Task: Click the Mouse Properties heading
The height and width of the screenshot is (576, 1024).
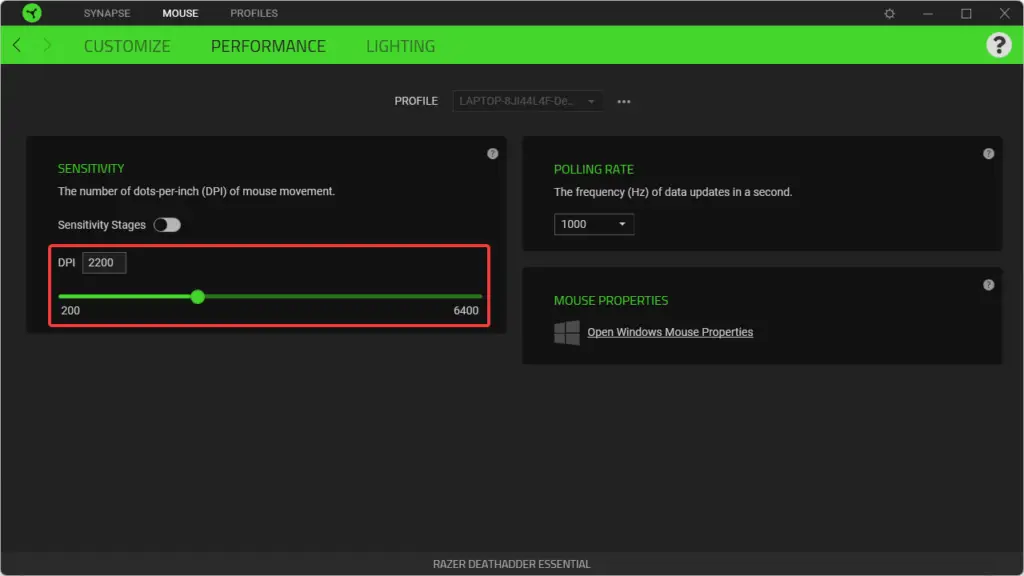Action: (611, 300)
